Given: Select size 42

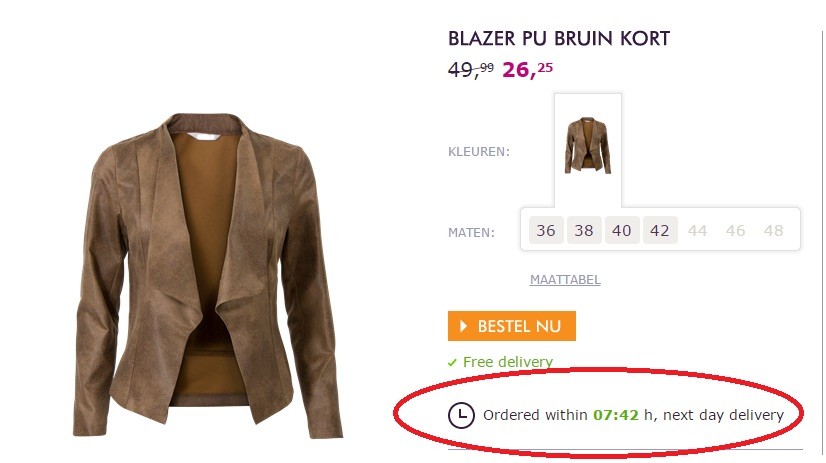Looking at the screenshot, I should coord(660,230).
